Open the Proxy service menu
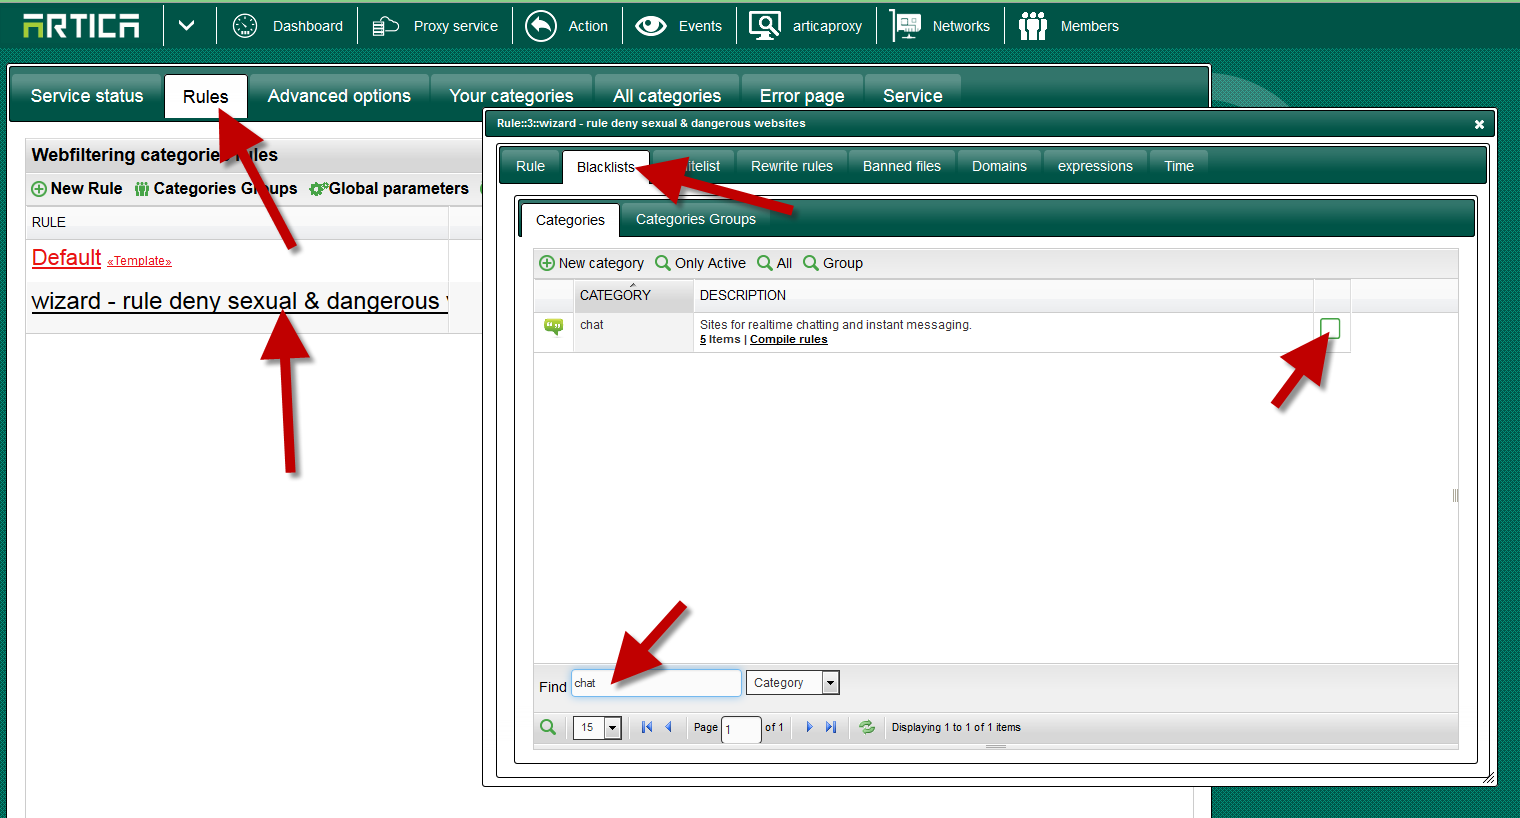Viewport: 1520px width, 818px height. coord(456,26)
